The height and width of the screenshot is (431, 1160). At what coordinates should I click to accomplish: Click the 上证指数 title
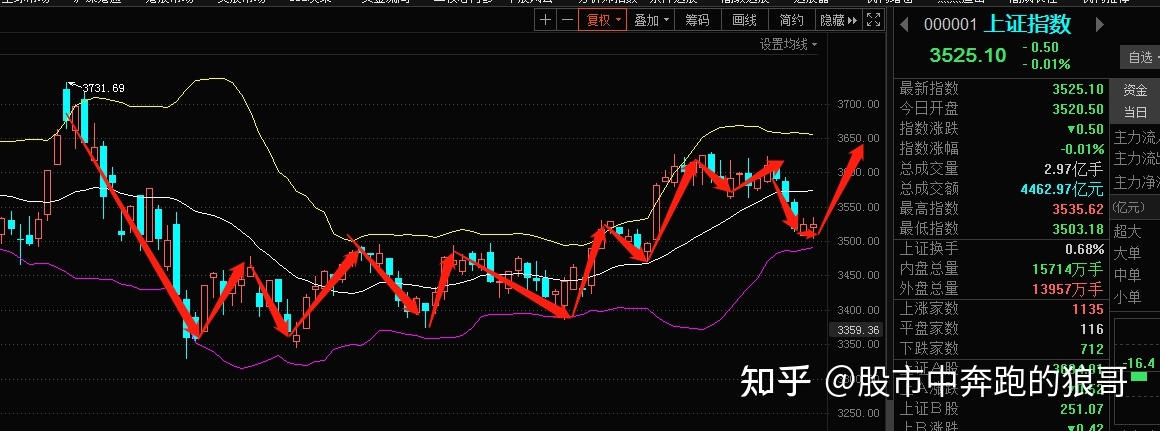pyautogui.click(x=1027, y=24)
